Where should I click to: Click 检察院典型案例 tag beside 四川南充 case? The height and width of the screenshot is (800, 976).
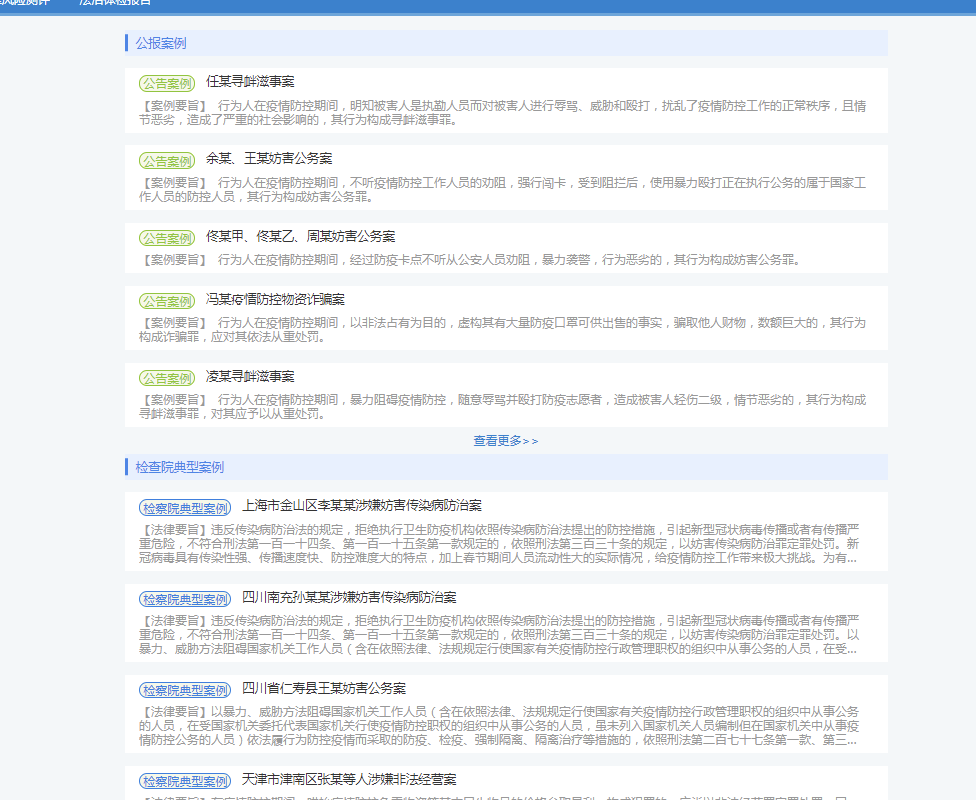(185, 600)
